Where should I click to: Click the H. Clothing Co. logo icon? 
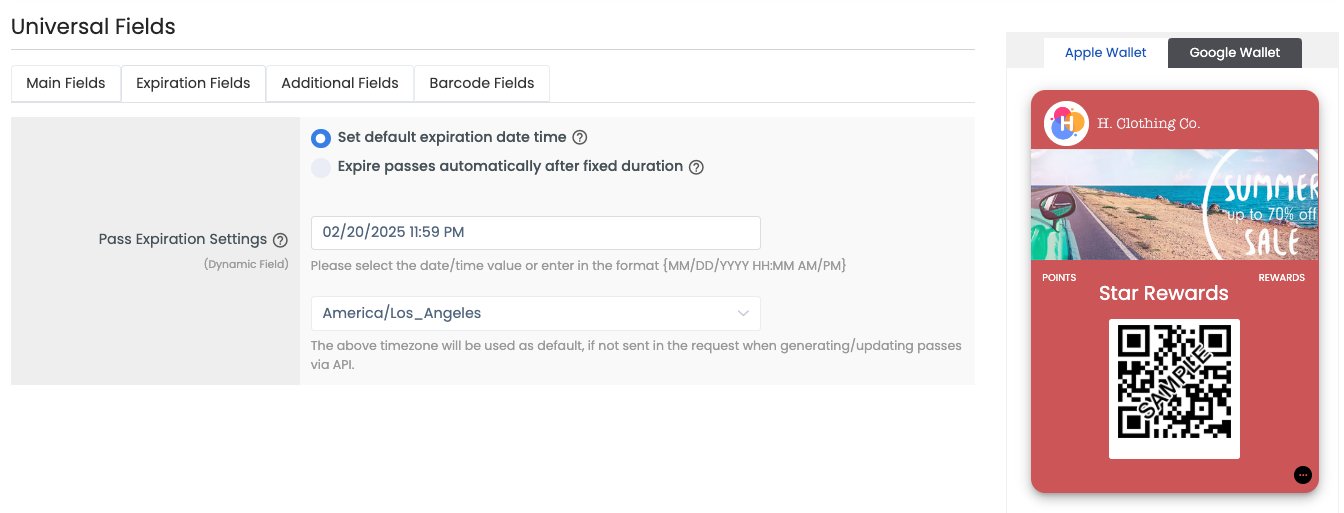(x=1066, y=123)
